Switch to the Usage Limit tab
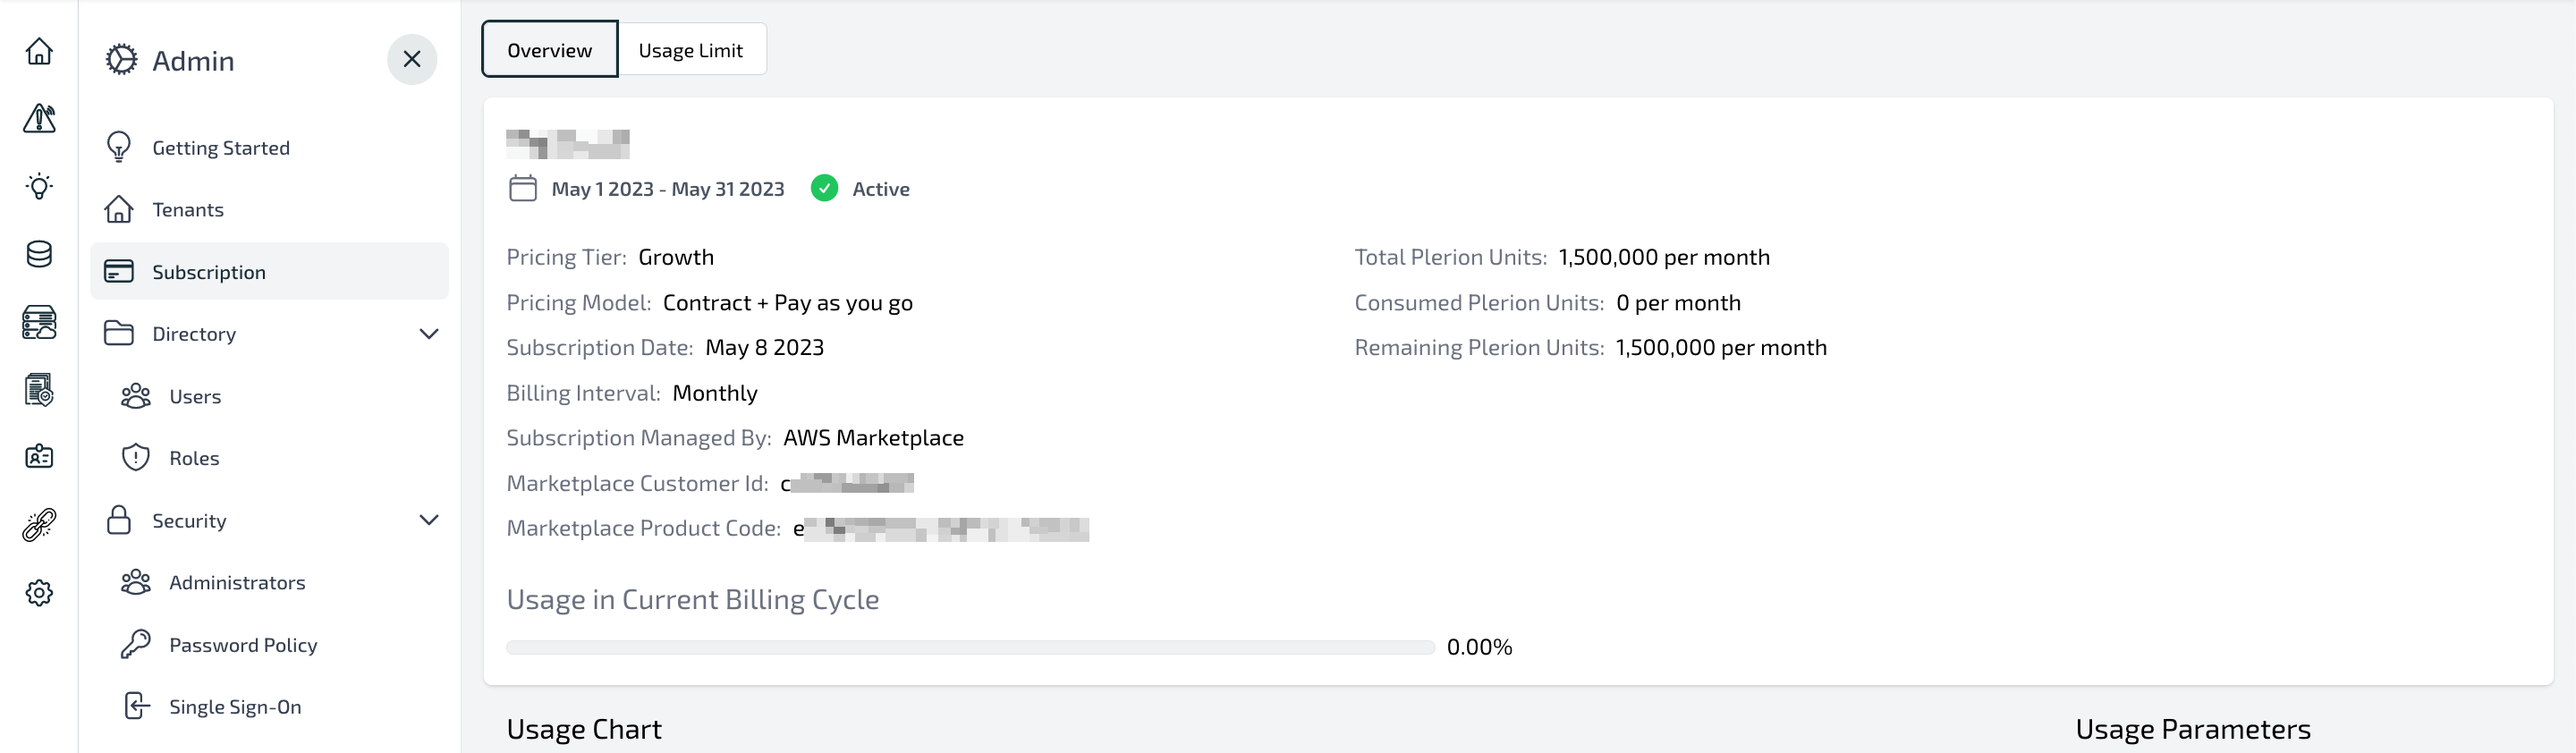Screen dimensions: 2576x753 (691, 50)
